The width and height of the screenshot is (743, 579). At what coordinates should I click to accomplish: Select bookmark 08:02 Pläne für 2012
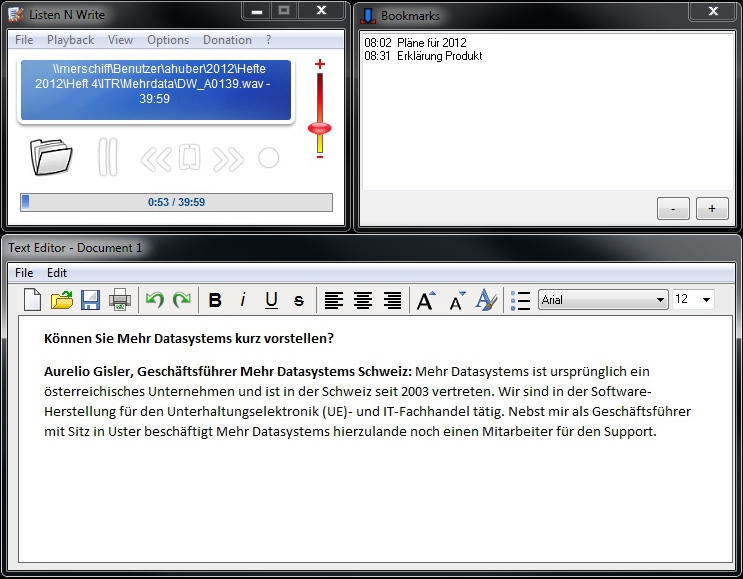click(x=415, y=43)
